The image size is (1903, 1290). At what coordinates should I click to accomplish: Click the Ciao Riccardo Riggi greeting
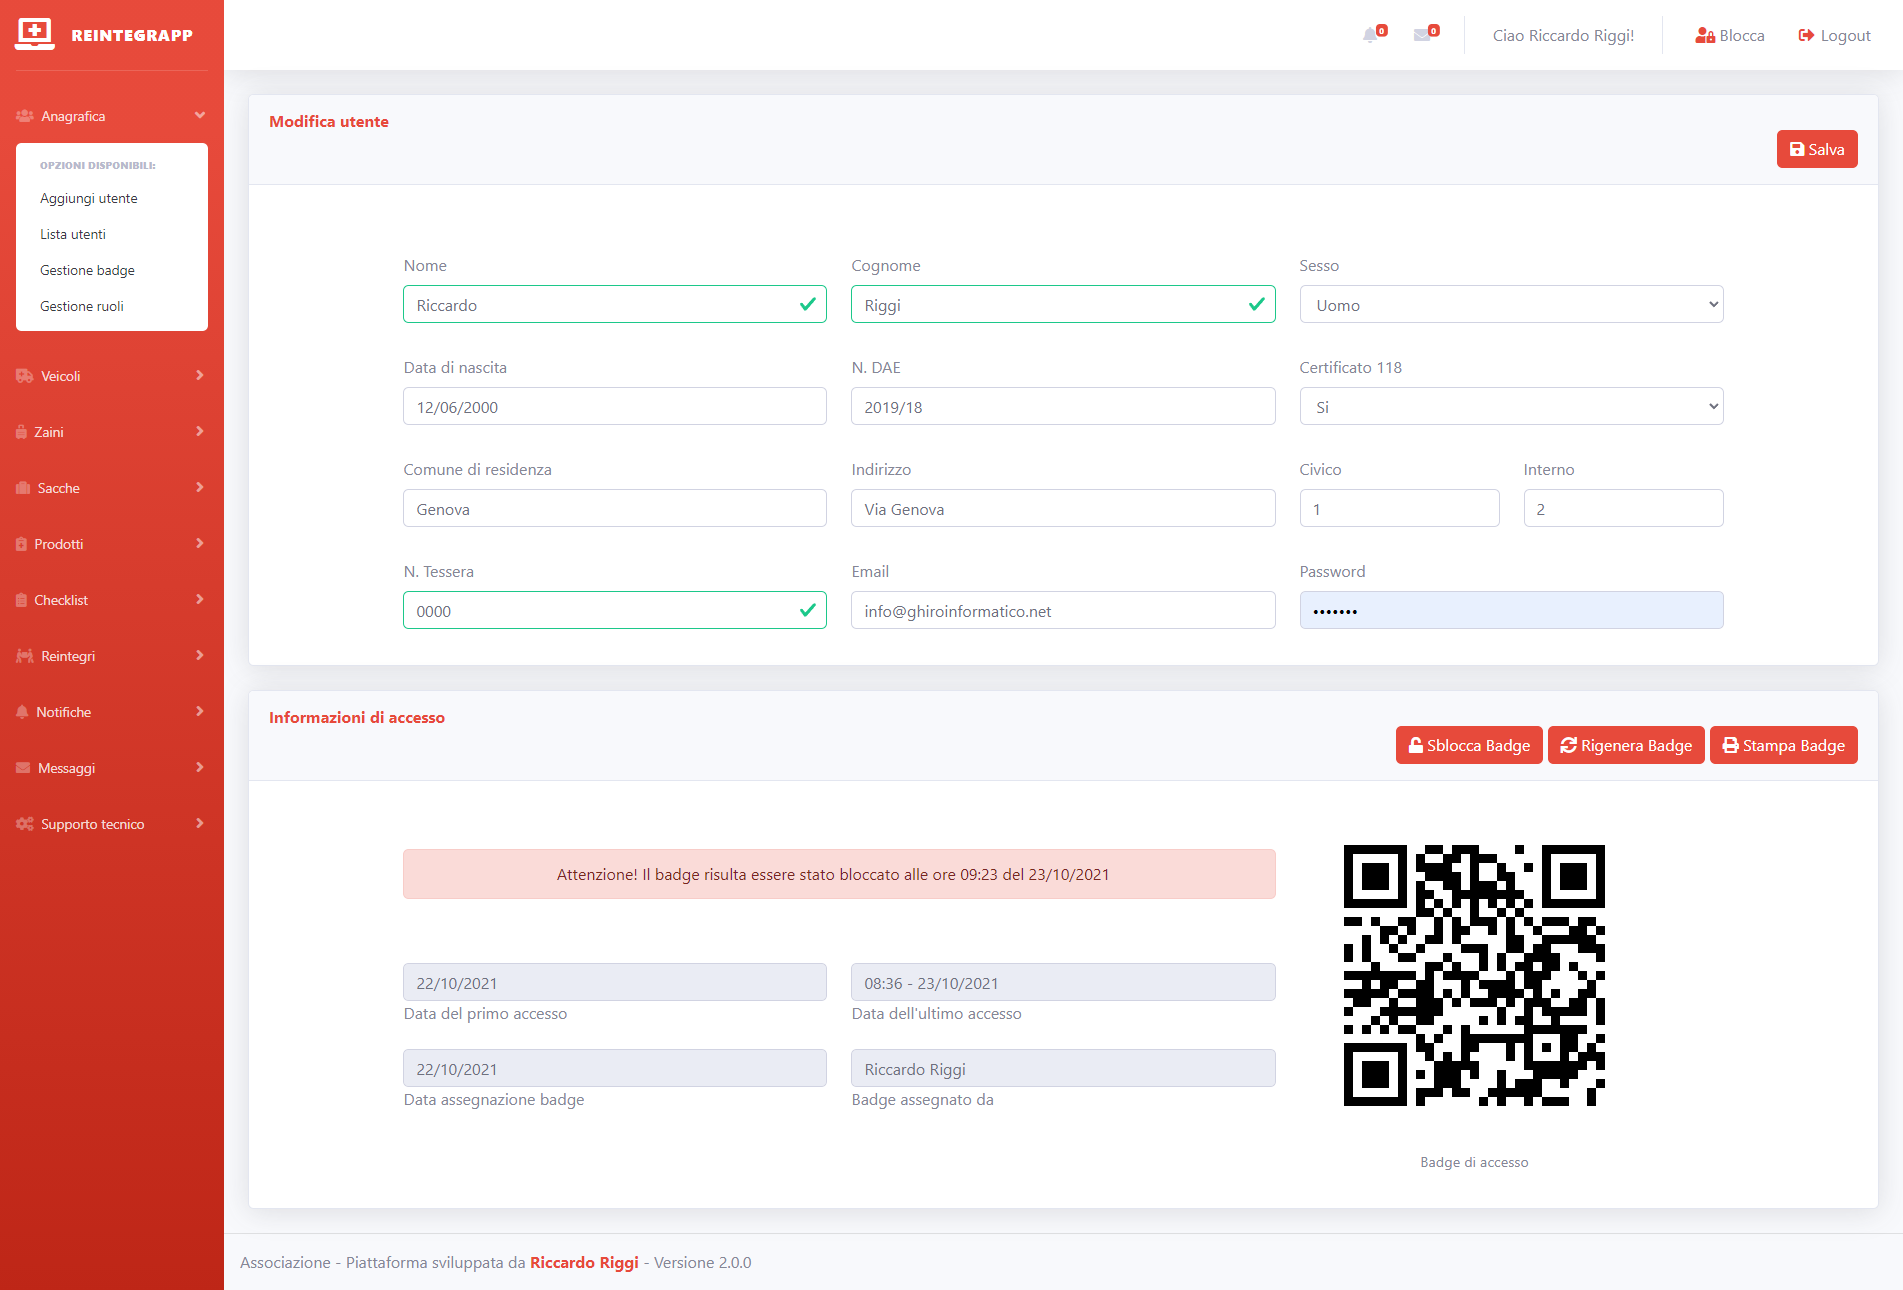tap(1563, 35)
